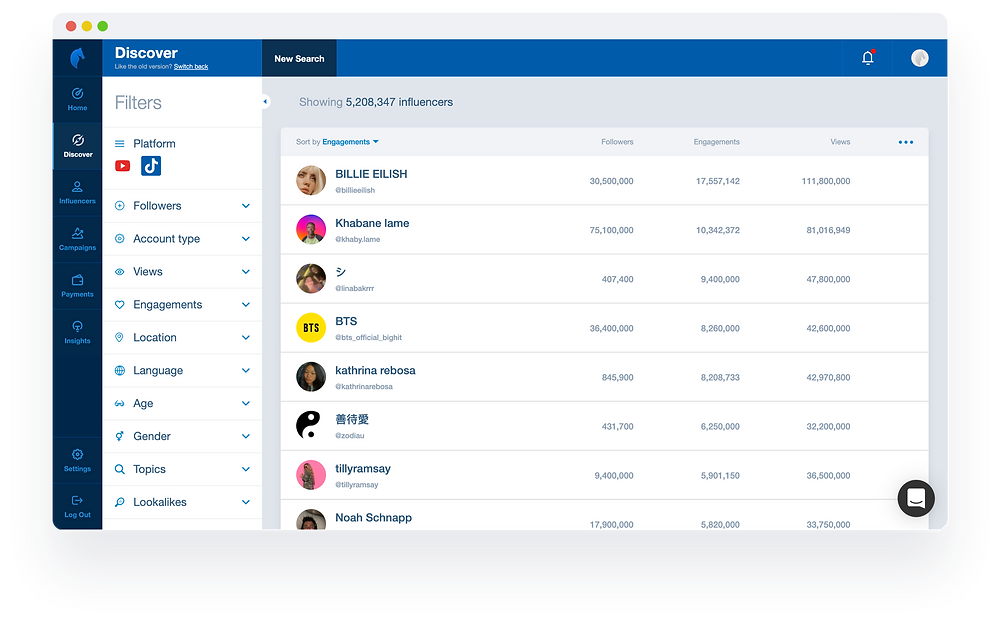Click the Views eye icon
This screenshot has width=1000, height=622.
coord(119,272)
